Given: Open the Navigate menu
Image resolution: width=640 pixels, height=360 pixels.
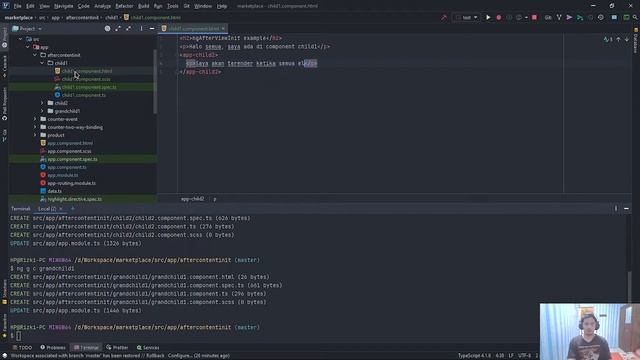Looking at the screenshot, I should tap(64, 6).
